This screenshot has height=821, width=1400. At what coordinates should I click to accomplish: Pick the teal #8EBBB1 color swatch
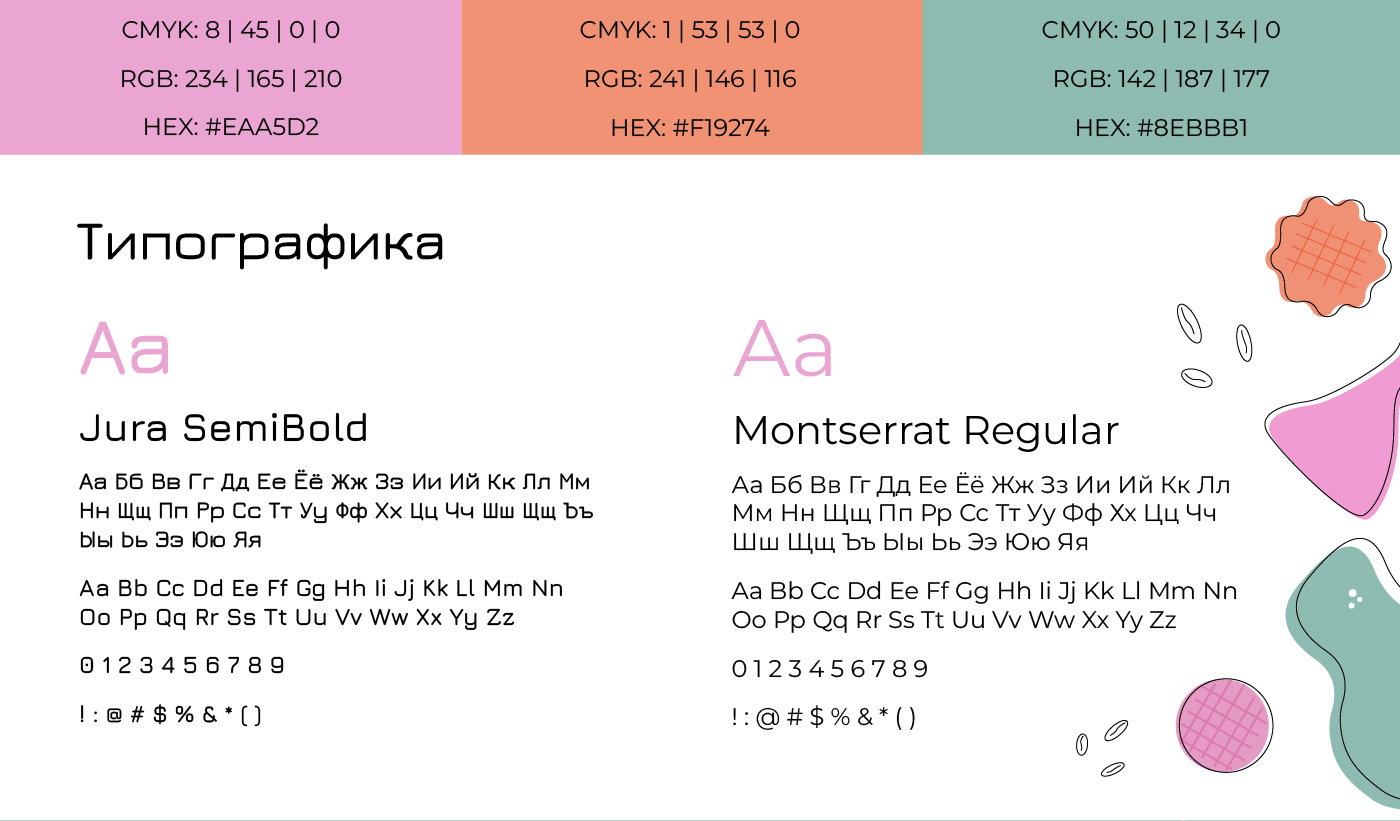pyautogui.click(x=1161, y=77)
